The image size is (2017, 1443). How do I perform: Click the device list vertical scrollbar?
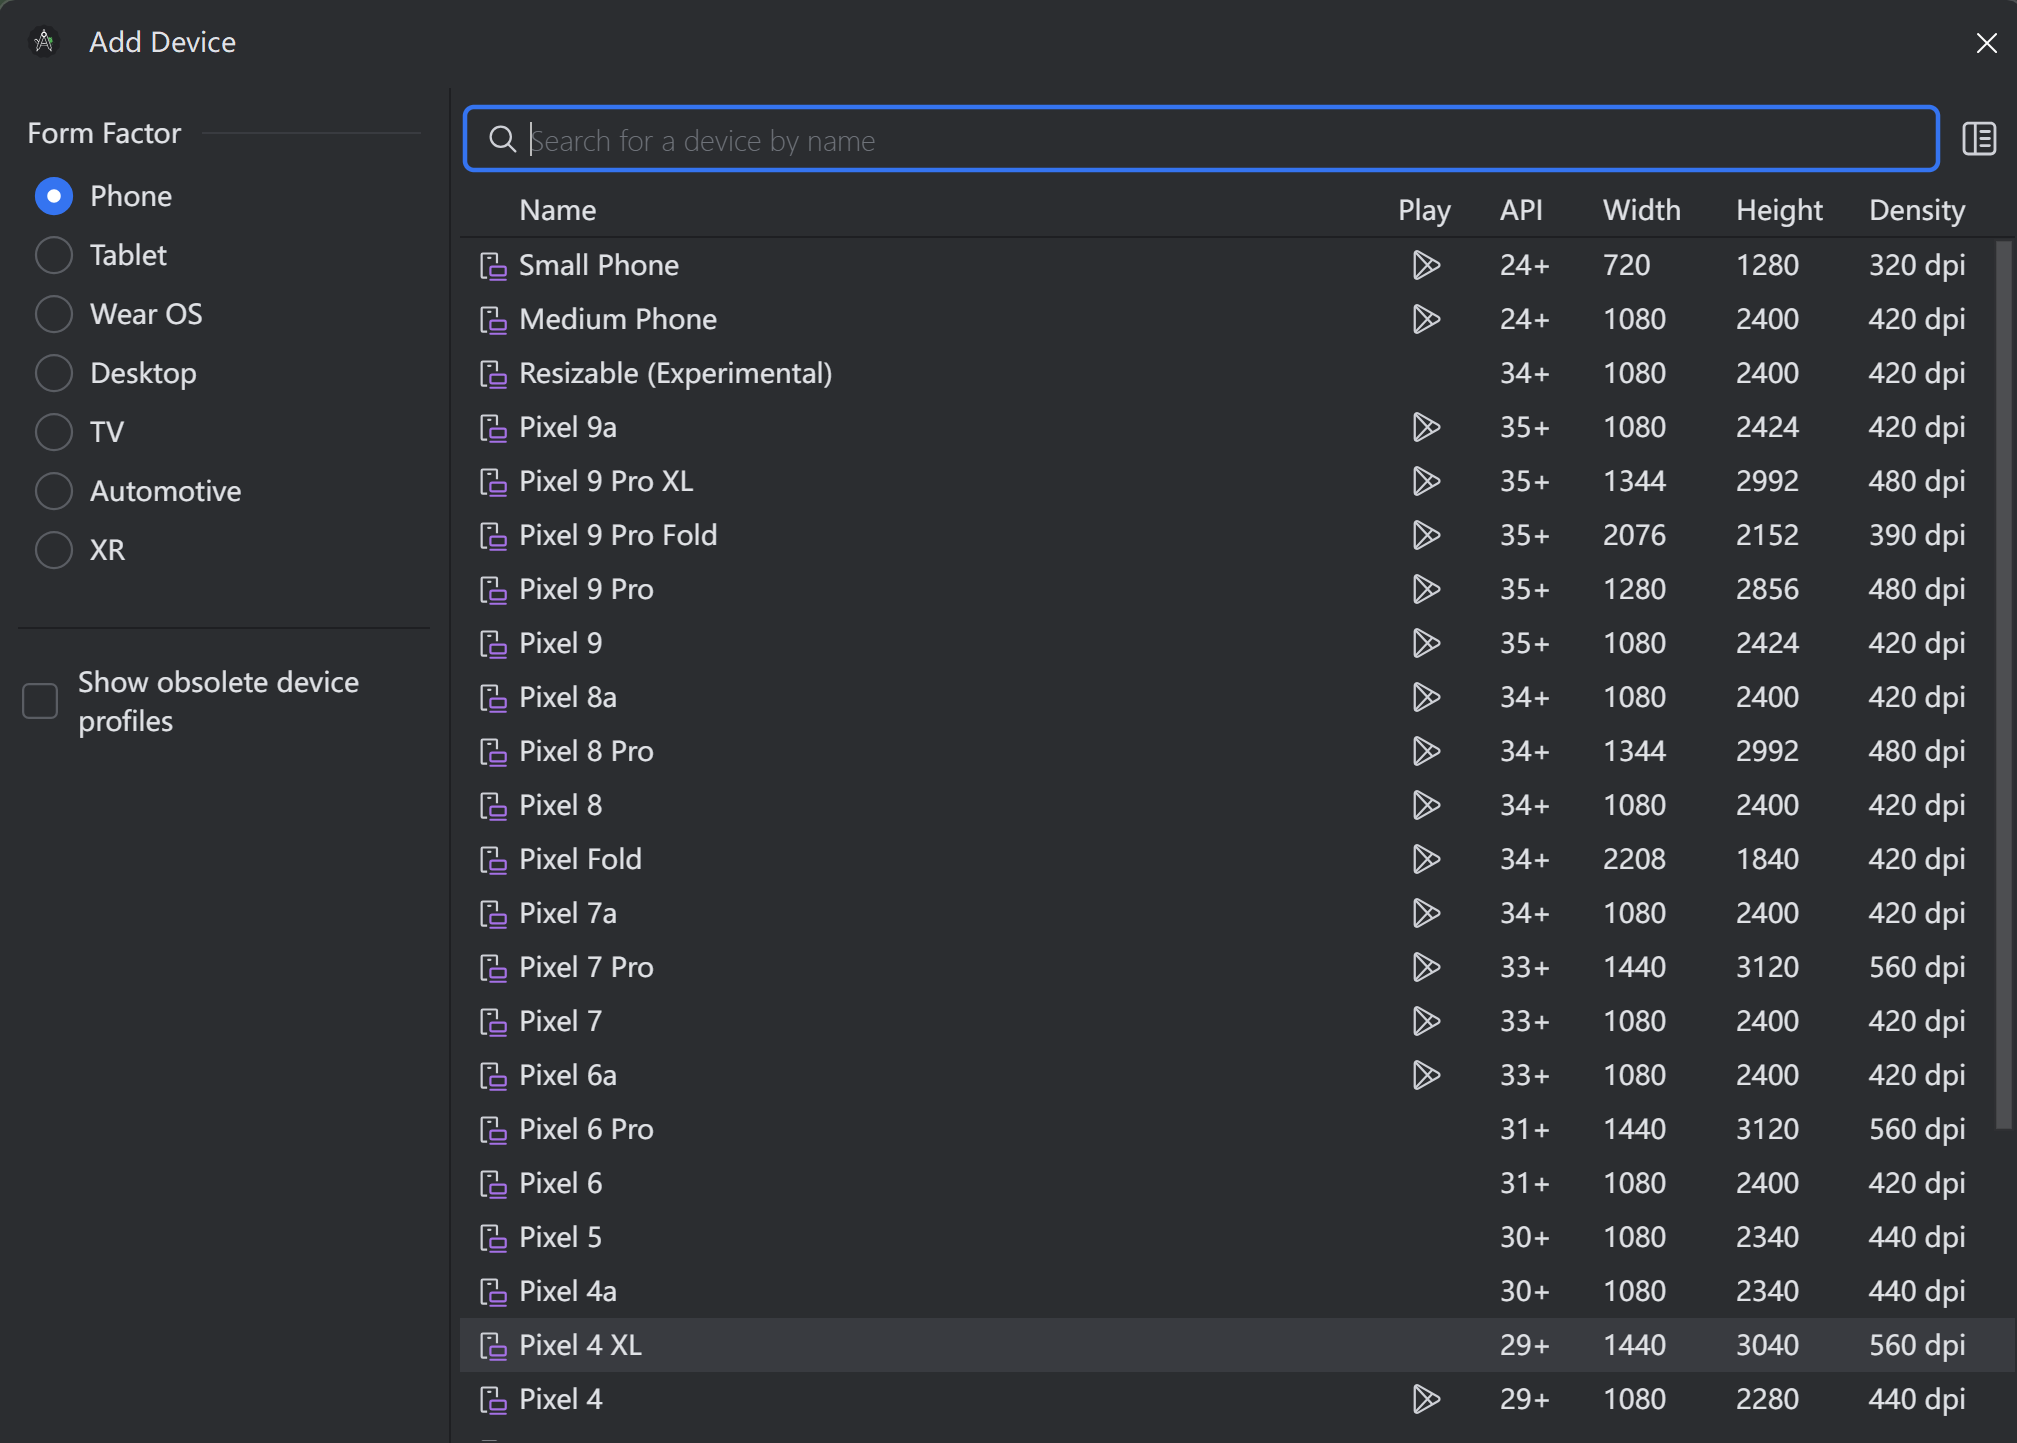click(x=2003, y=685)
